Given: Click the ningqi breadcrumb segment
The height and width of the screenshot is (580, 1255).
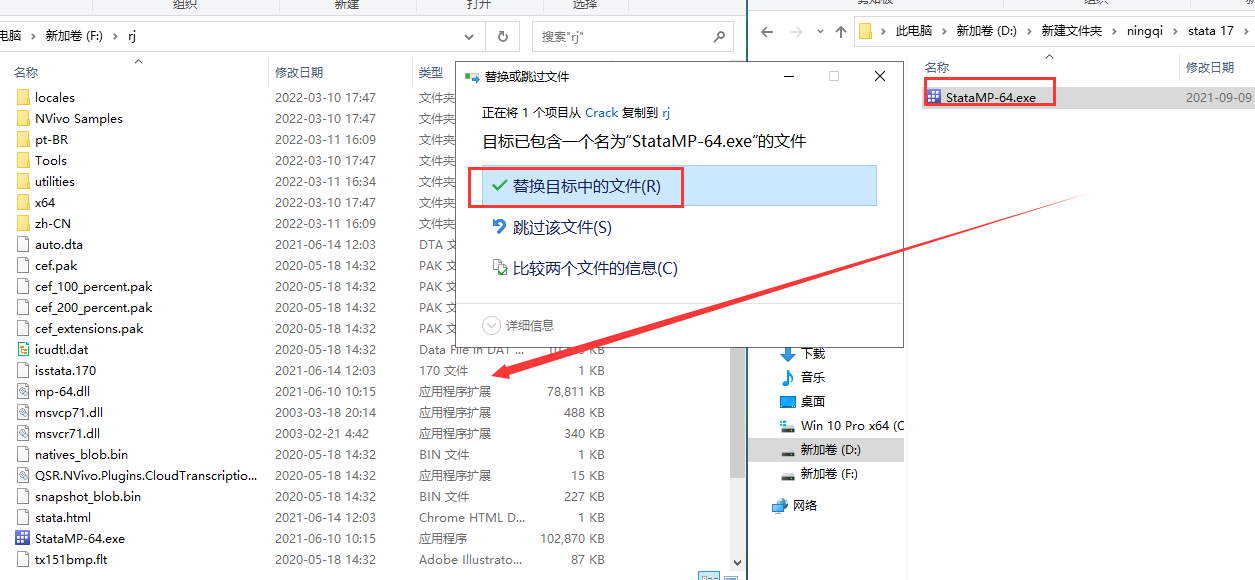Looking at the screenshot, I should click(x=1143, y=31).
